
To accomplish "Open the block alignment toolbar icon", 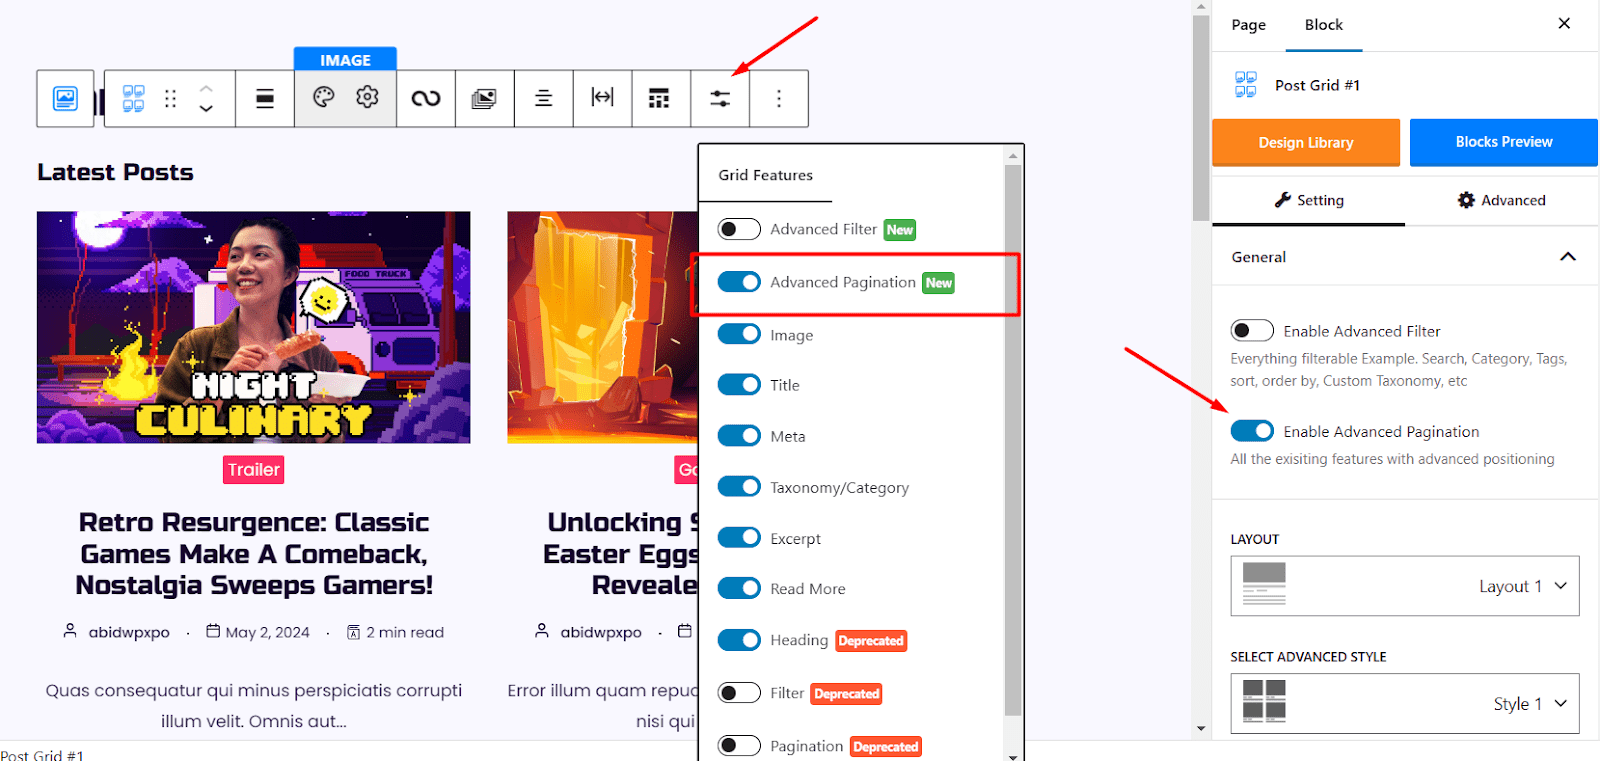I will pyautogui.click(x=265, y=98).
